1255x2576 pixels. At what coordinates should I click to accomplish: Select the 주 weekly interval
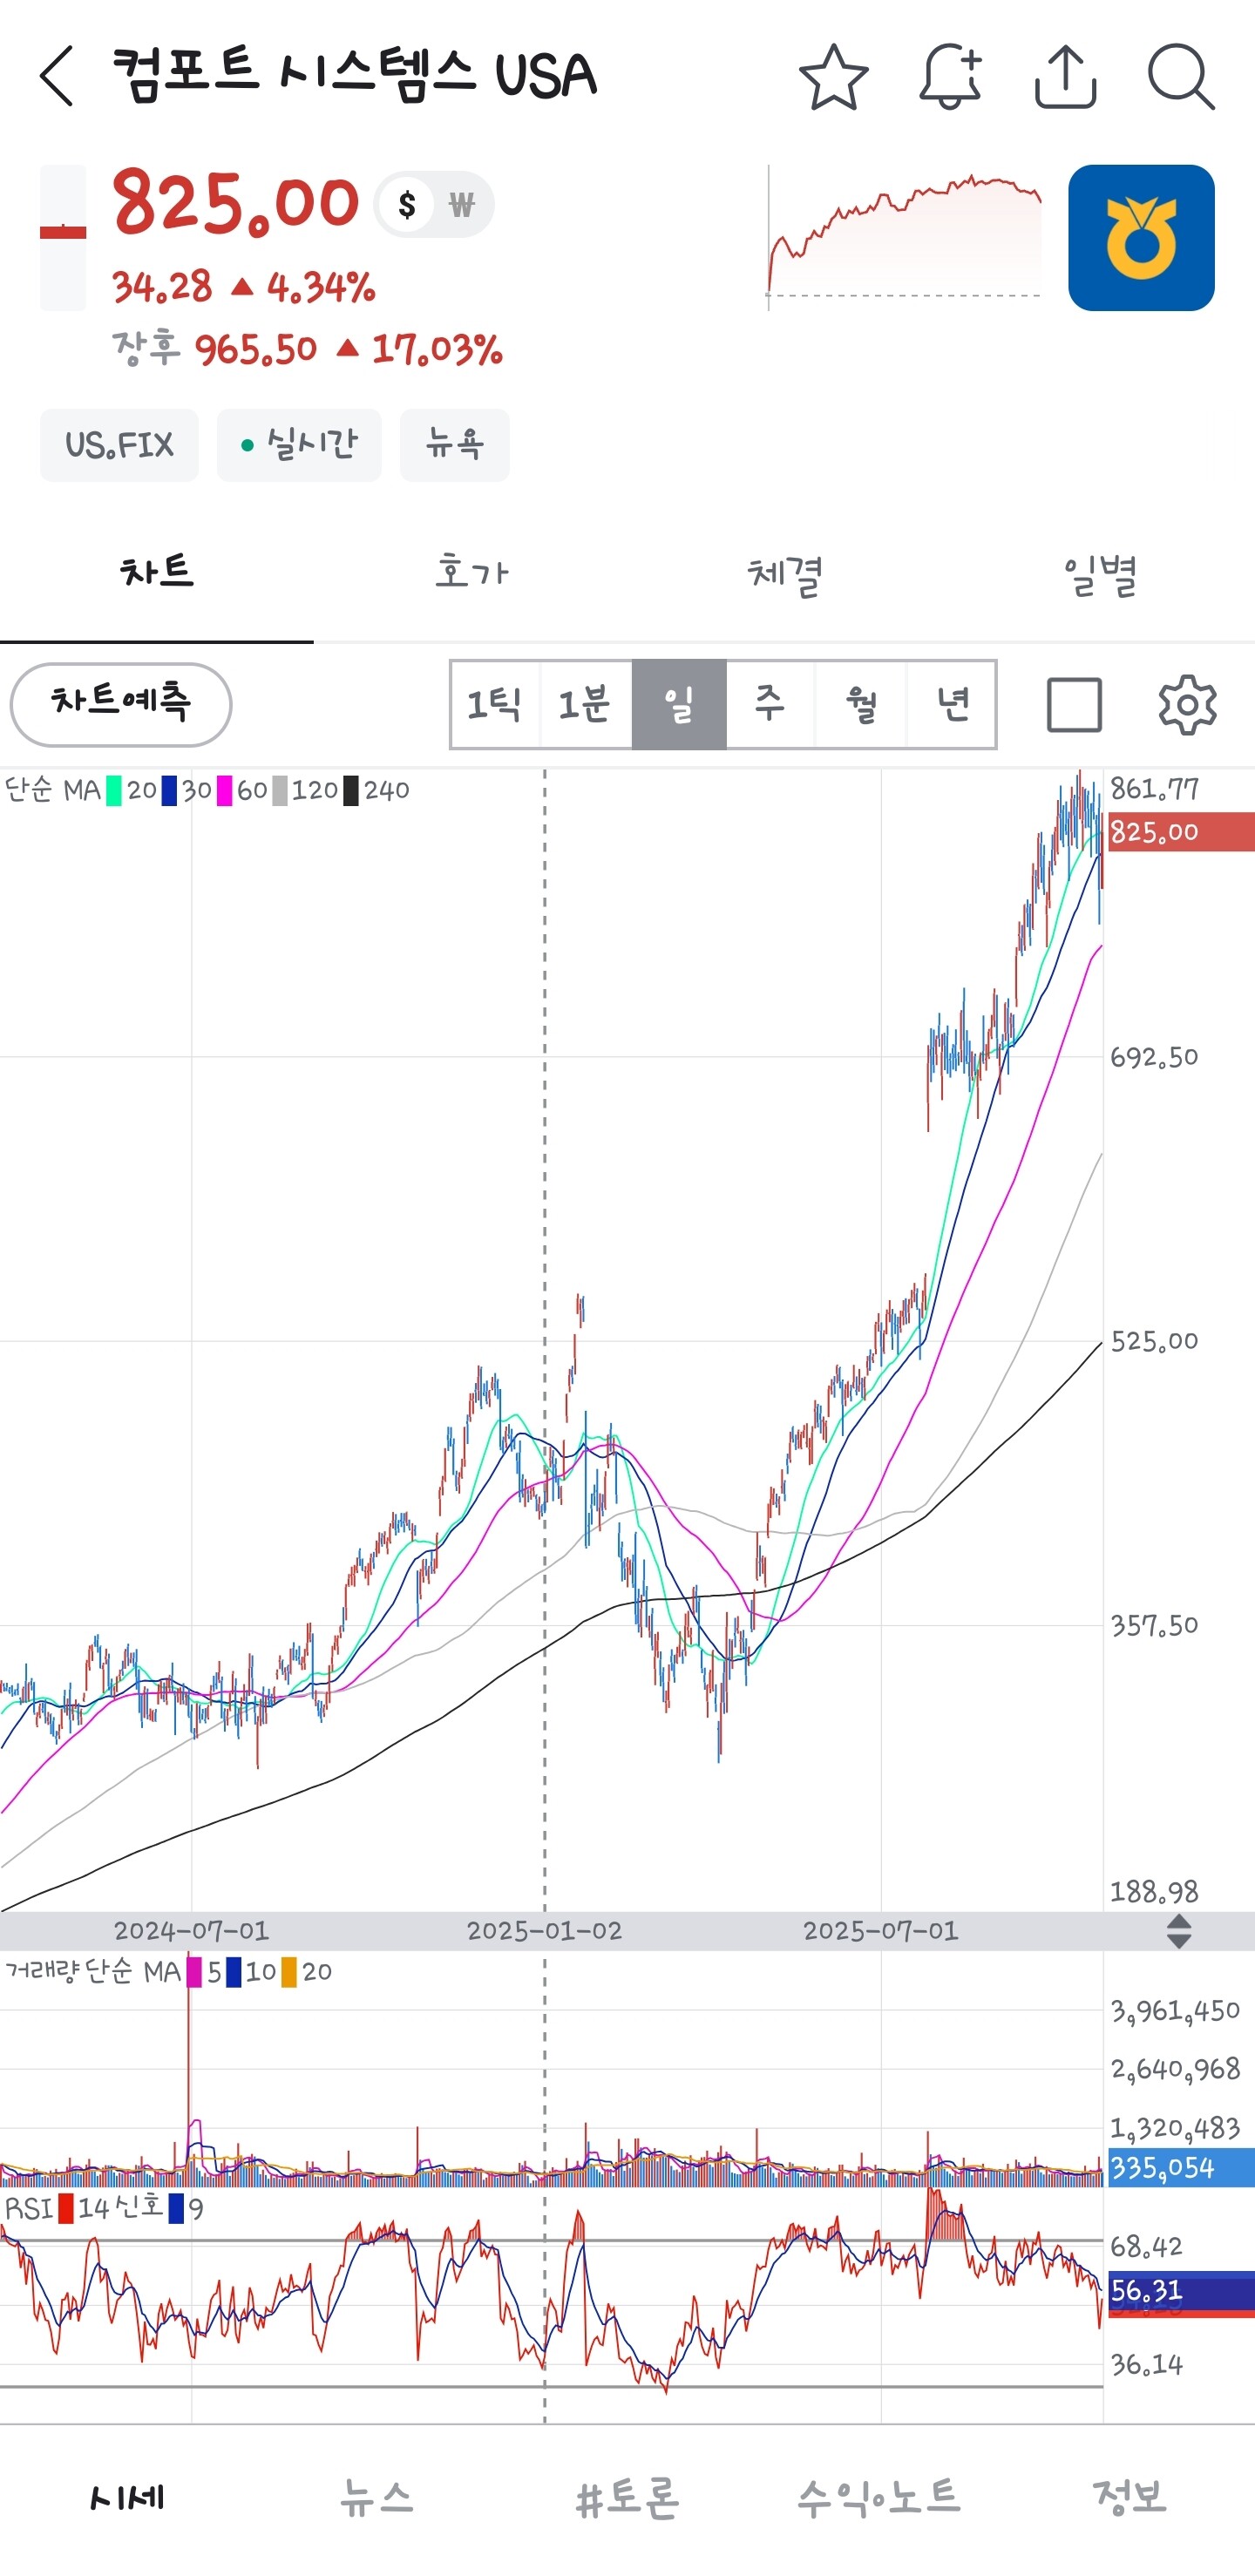coord(770,704)
